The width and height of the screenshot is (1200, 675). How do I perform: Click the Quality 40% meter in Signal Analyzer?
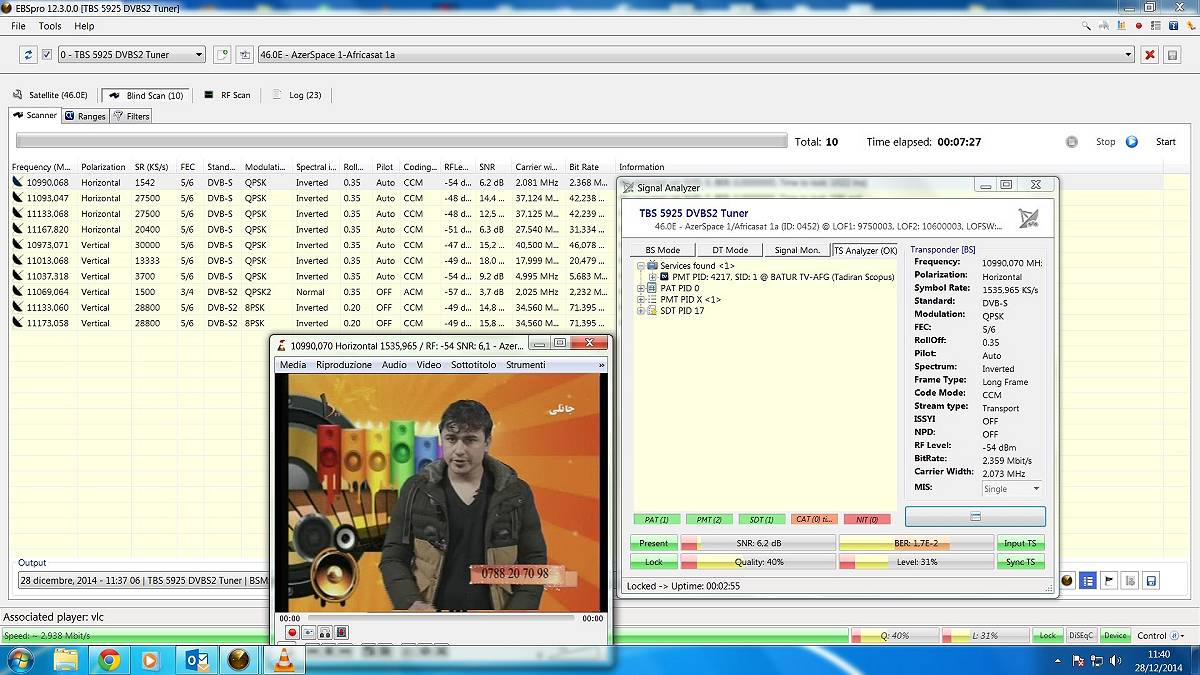point(758,562)
